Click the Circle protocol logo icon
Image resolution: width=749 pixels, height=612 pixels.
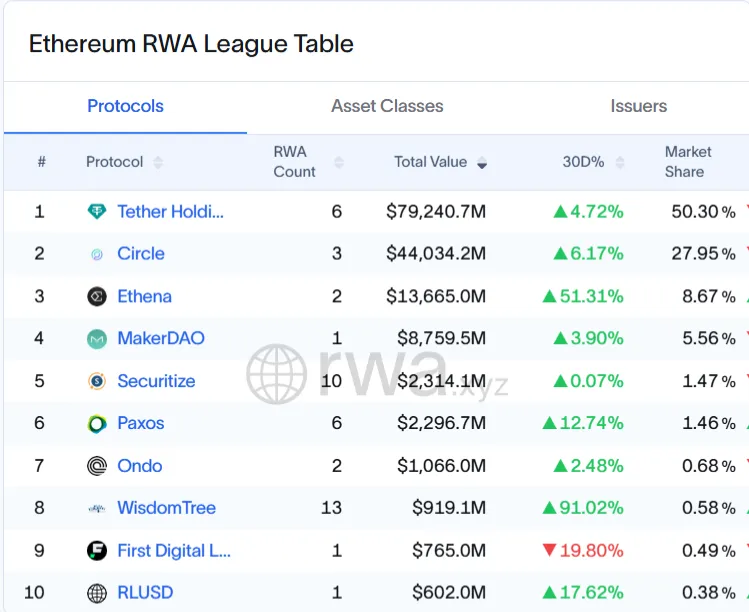pos(97,254)
